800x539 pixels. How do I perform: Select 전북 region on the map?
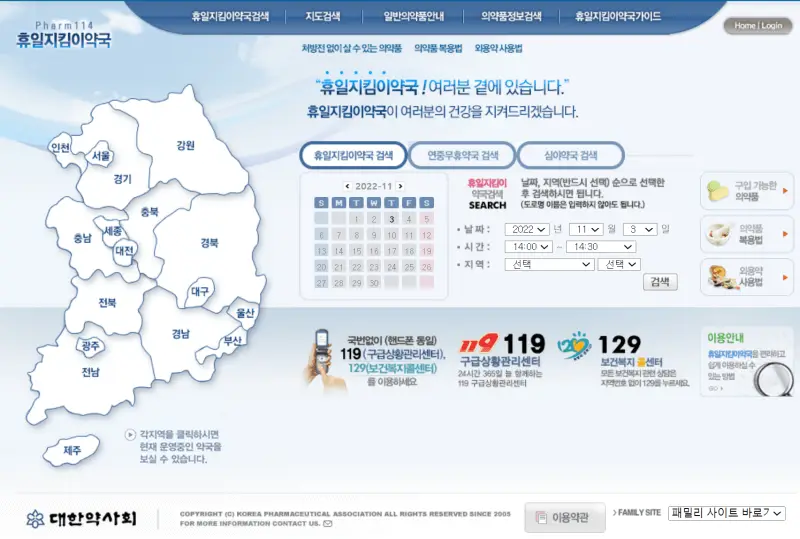[x=107, y=303]
